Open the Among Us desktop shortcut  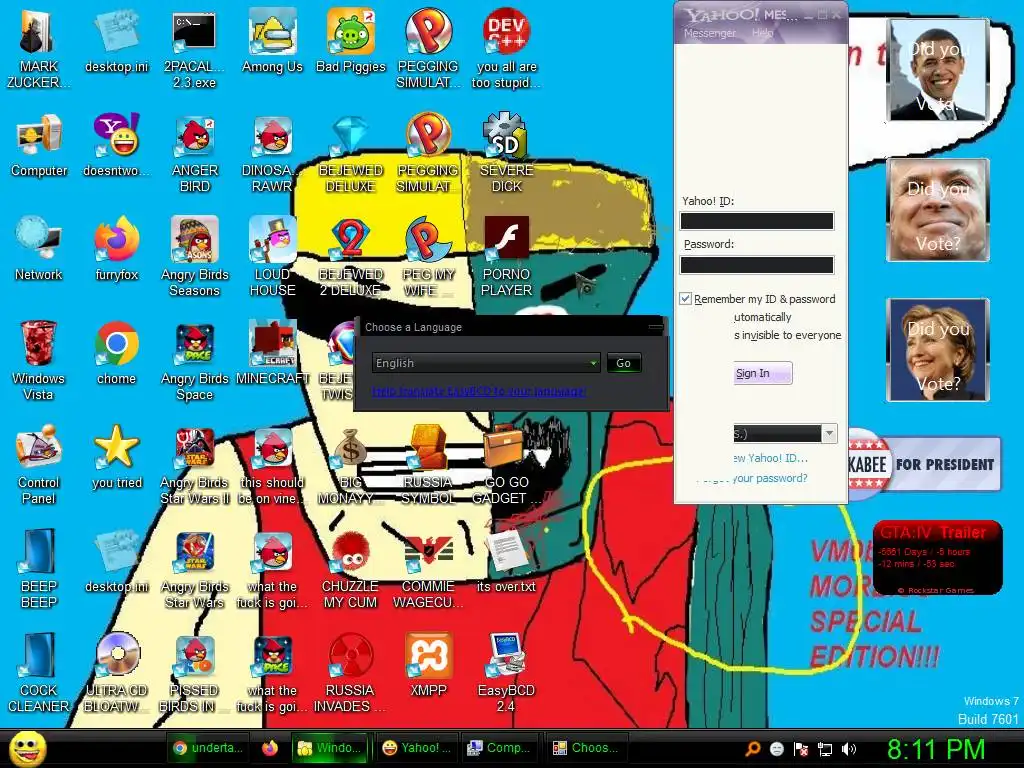tap(272, 40)
